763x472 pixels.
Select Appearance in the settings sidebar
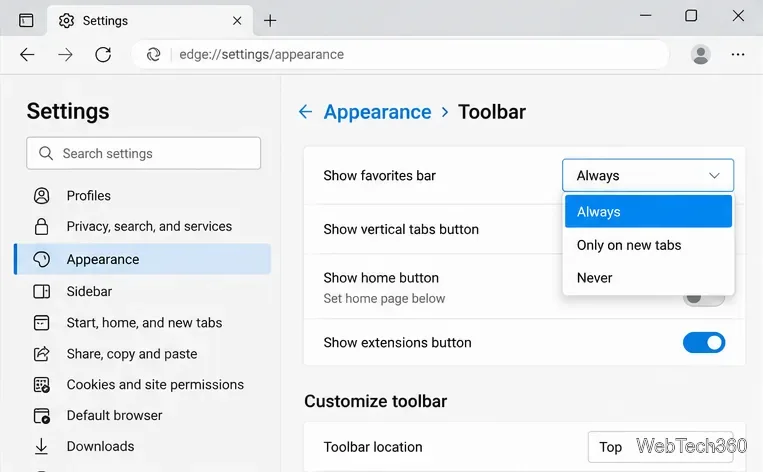143,259
